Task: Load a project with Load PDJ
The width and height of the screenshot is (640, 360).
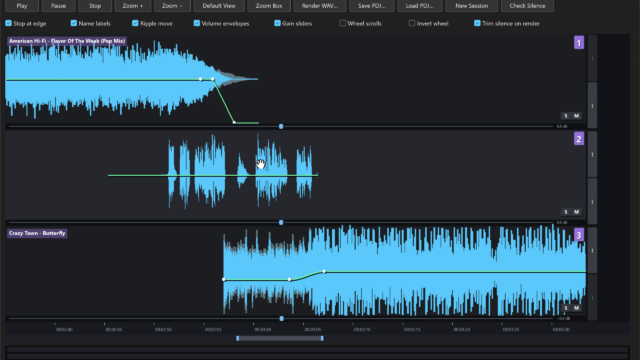Action: [420, 6]
